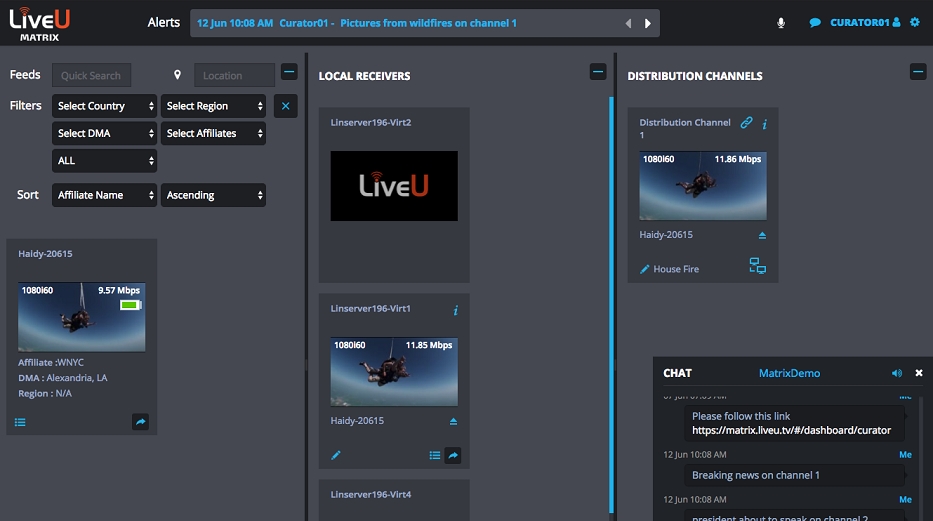933x521 pixels.
Task: Click link icon on Distribution Channel 1
Action: tap(746, 123)
